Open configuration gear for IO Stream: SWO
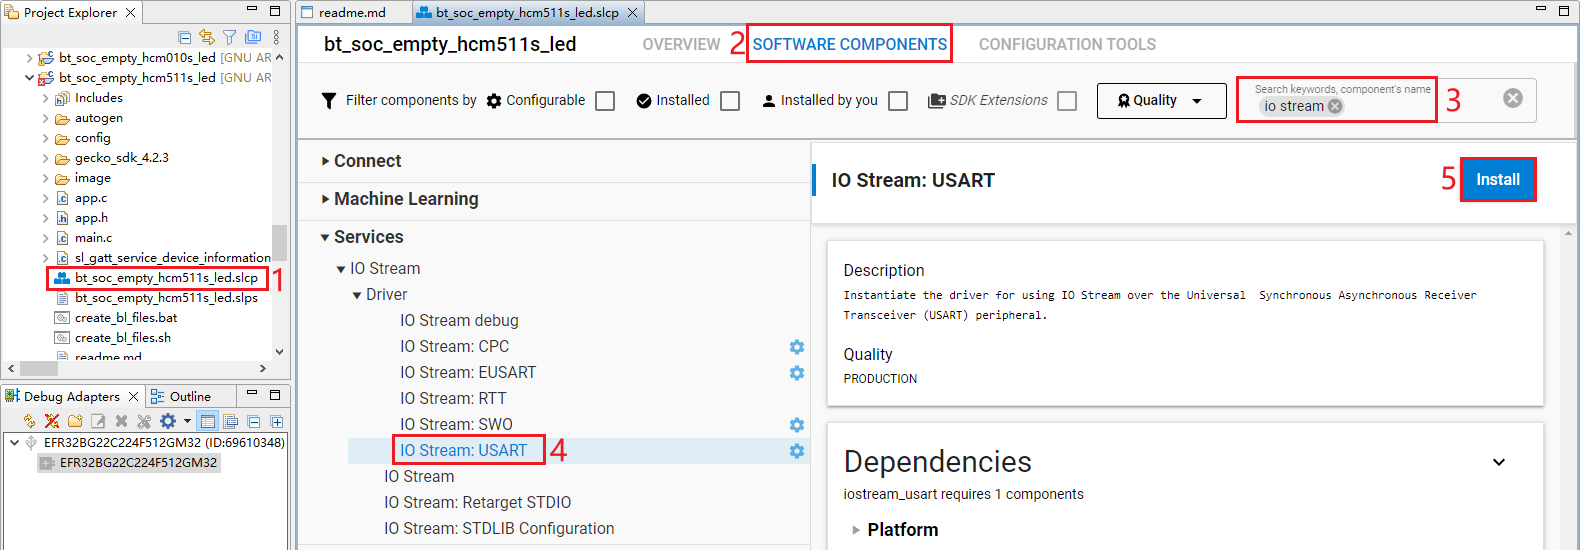 coord(797,425)
